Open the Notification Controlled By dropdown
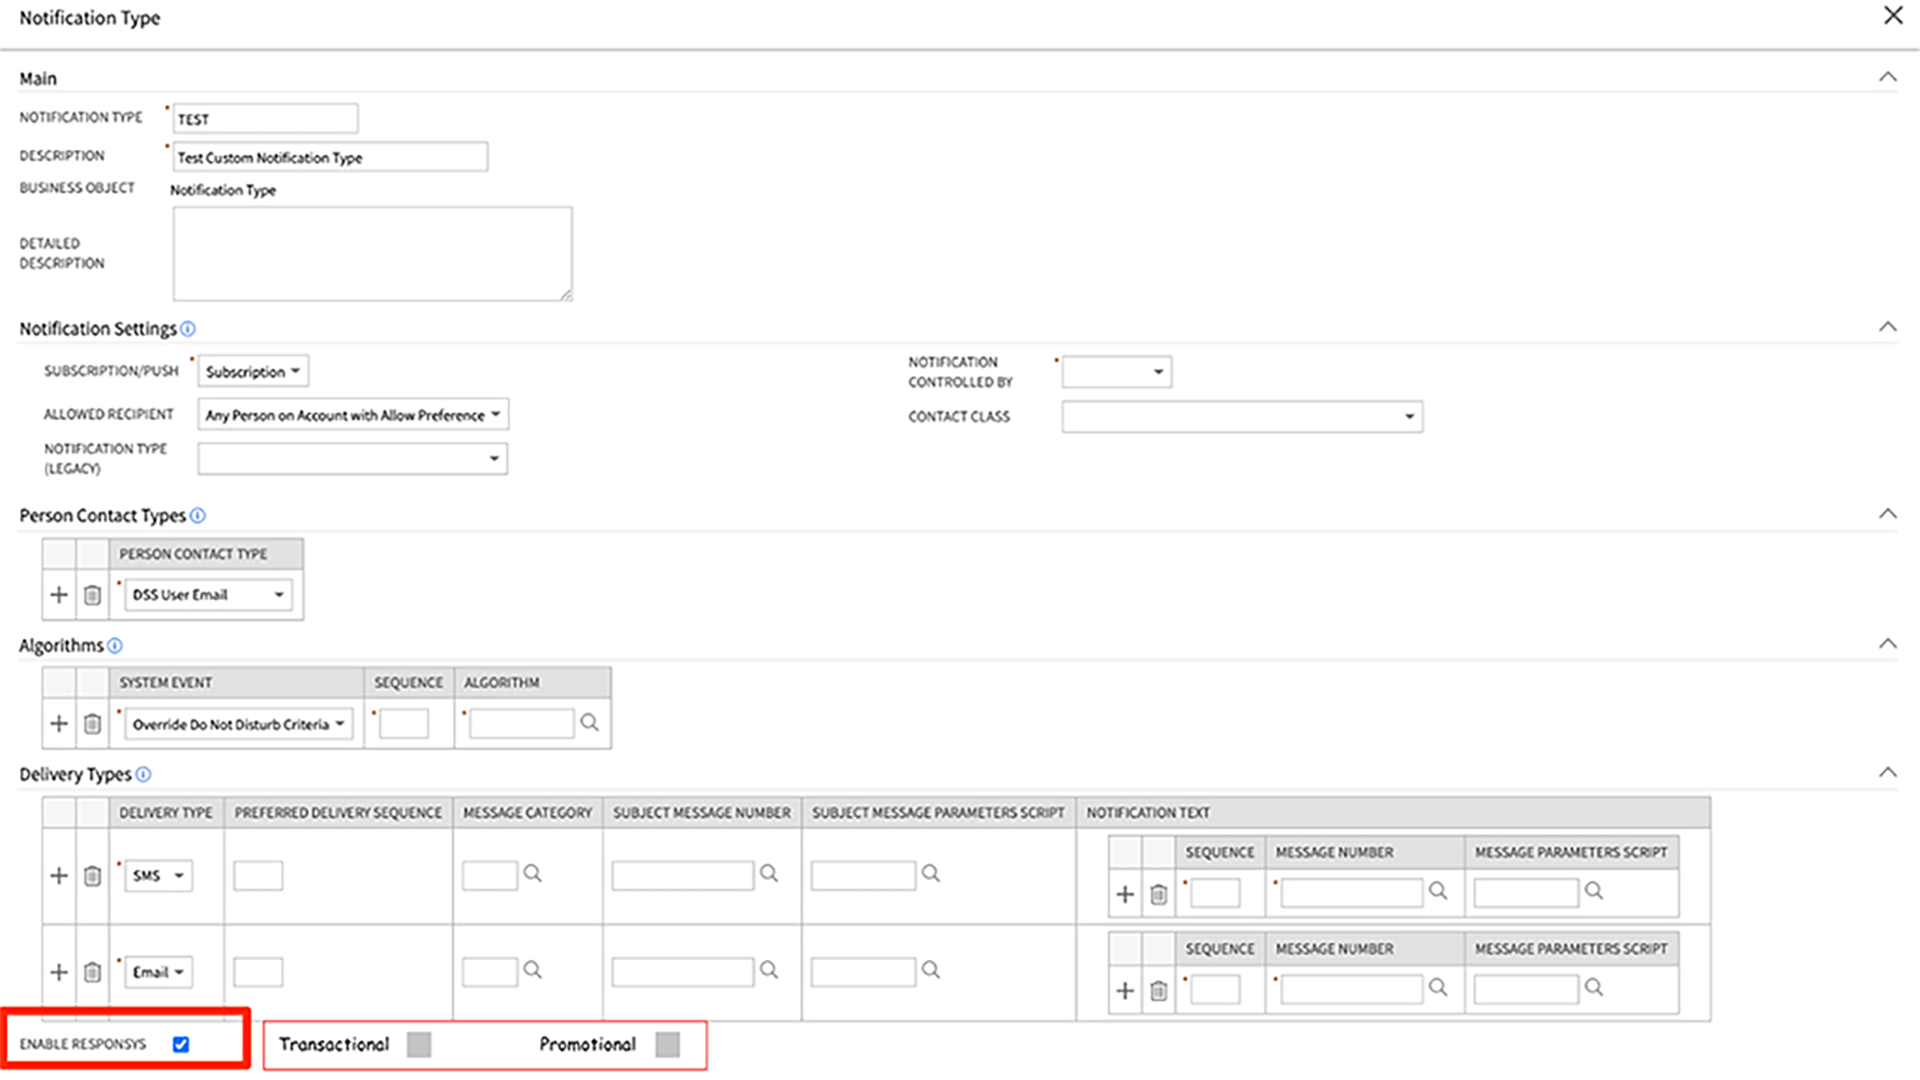1920x1080 pixels. (1116, 372)
